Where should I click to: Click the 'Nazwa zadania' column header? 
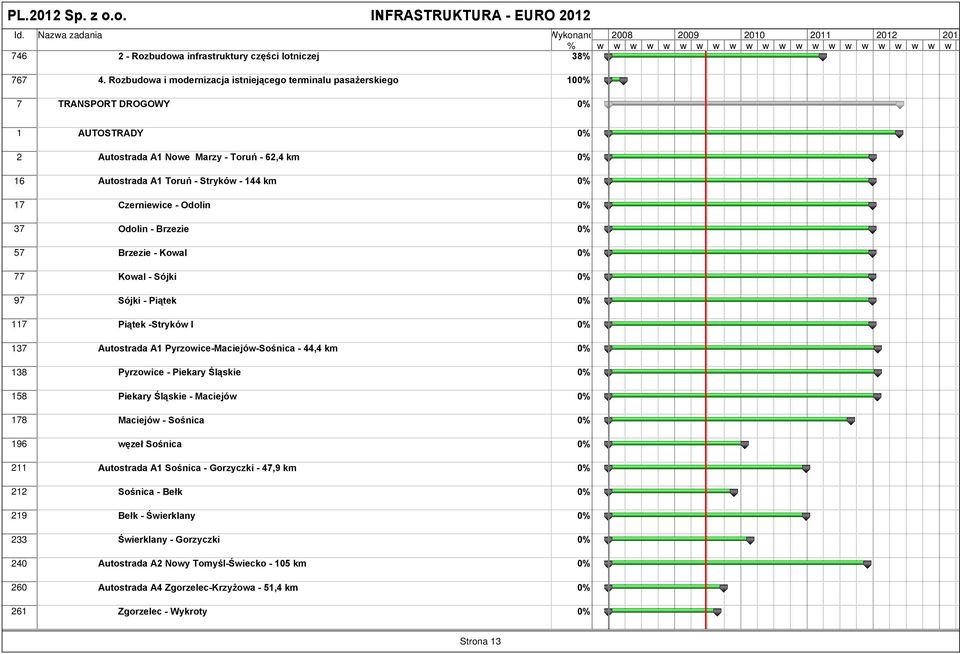pyautogui.click(x=70, y=36)
